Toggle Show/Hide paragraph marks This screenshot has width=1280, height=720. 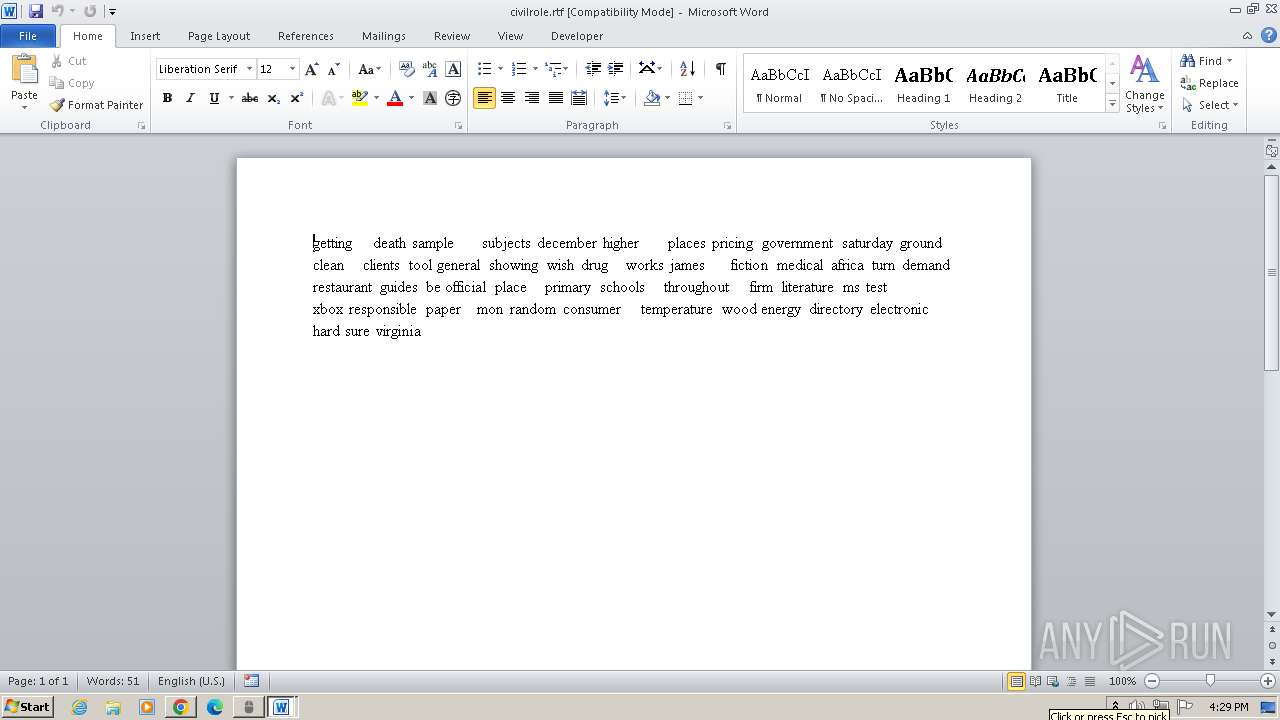pos(720,69)
